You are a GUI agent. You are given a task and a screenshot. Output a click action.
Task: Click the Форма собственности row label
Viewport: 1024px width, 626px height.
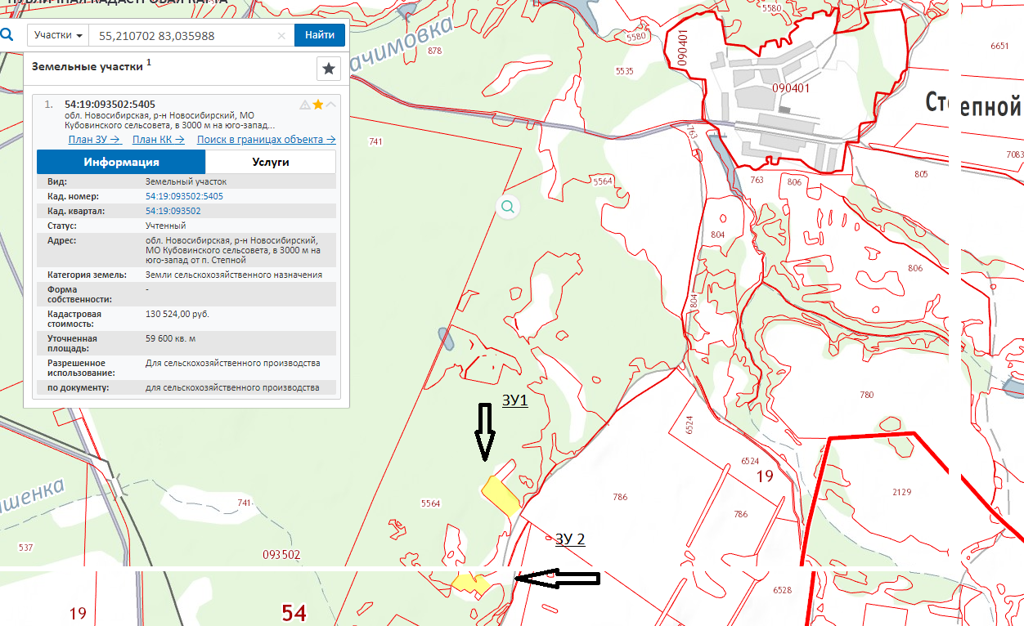79,294
